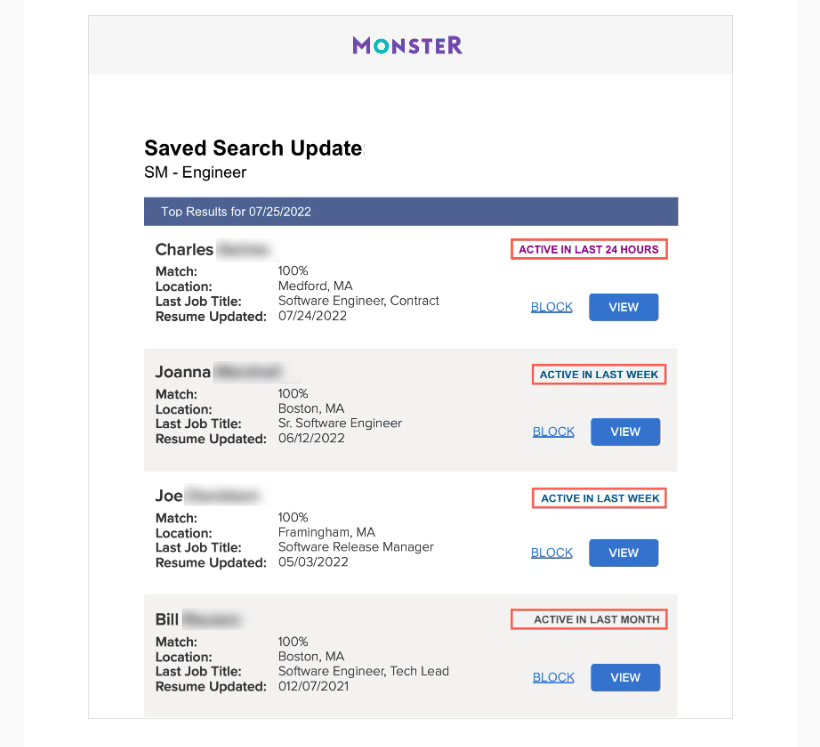Viewport: 820px width, 747px height.
Task: Click the Monster logo
Action: pos(407,45)
